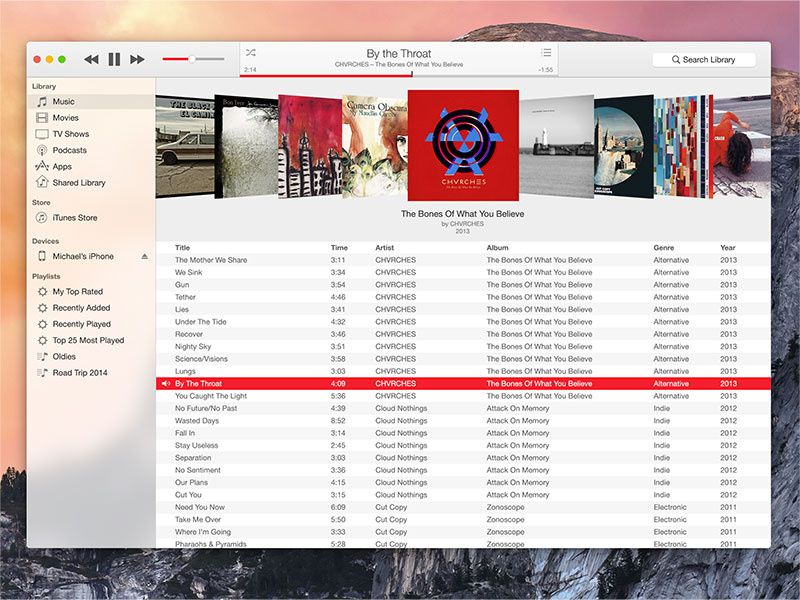Sort by the Genre column header
Image resolution: width=800 pixels, height=600 pixels.
point(664,247)
